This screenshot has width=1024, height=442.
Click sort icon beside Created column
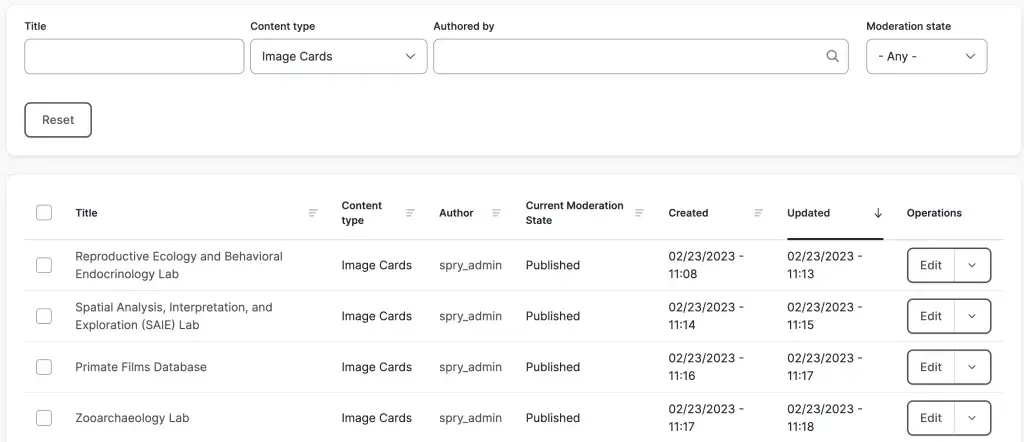click(x=758, y=213)
